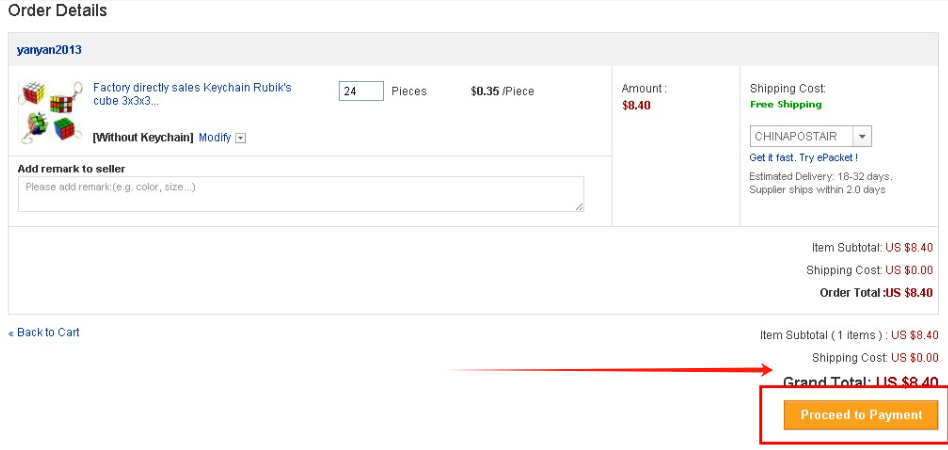Screen dimensions: 948x450
Task: Click the Modify link for product options
Action: 214,137
